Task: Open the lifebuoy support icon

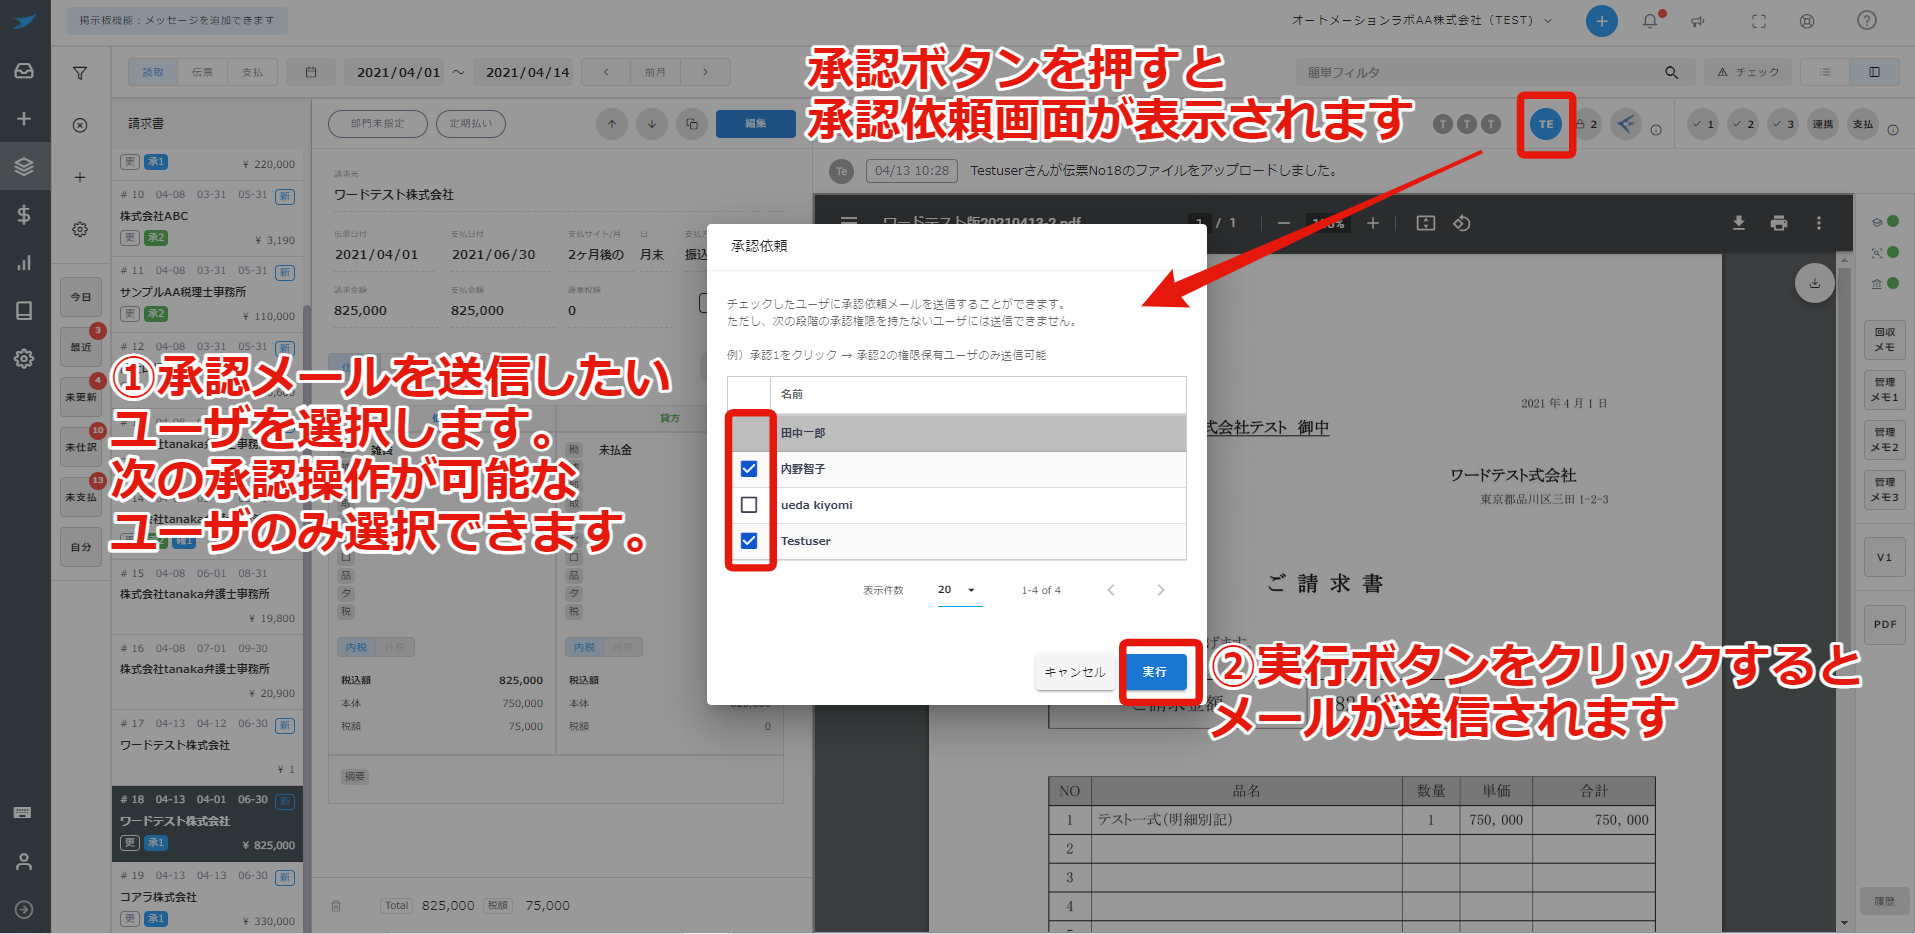Action: pyautogui.click(x=1807, y=20)
